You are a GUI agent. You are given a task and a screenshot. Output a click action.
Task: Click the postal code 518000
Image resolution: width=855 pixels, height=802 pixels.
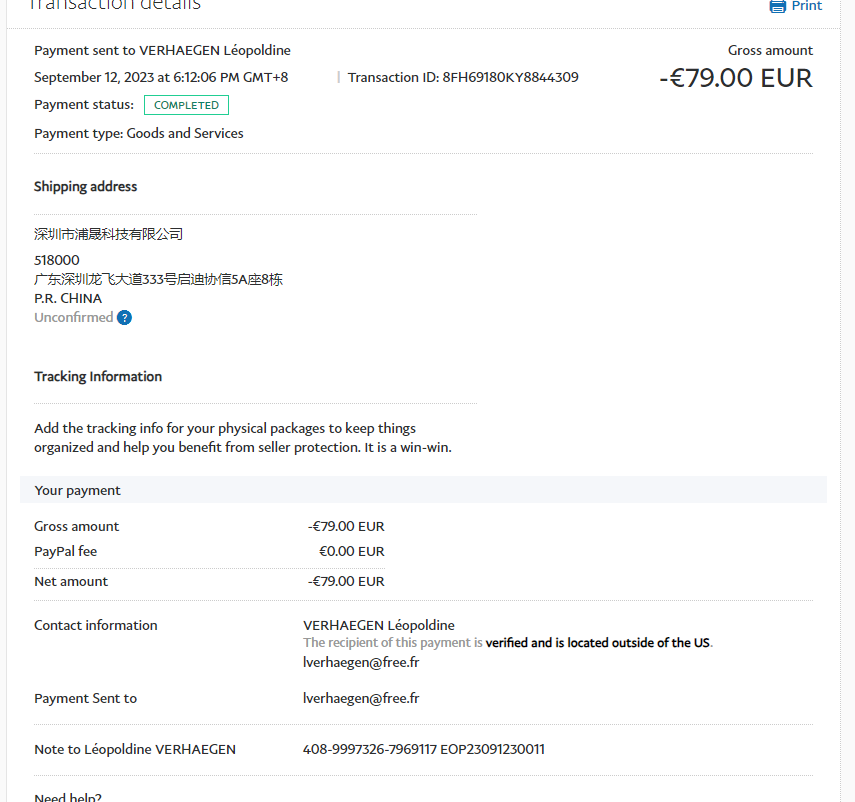[x=57, y=260]
